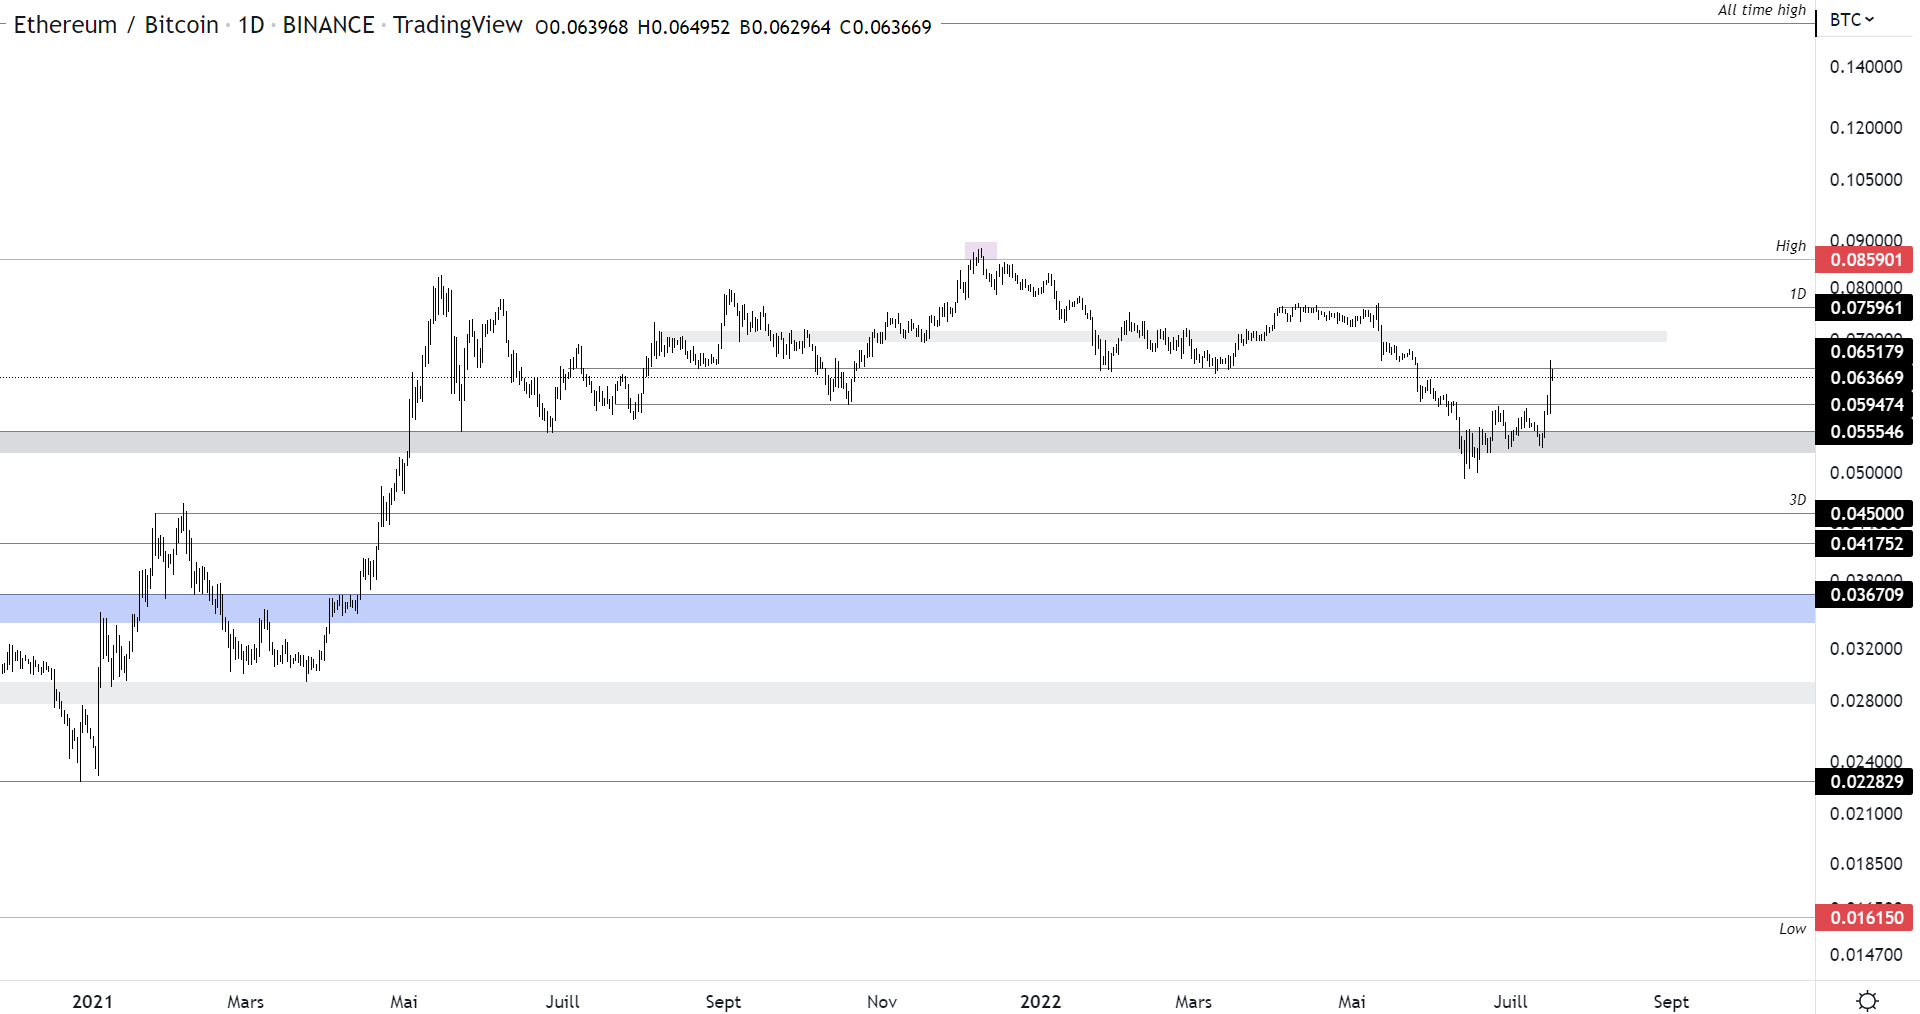Click the '3D' level label near 0.045000
1920x1014 pixels.
[x=1798, y=500]
